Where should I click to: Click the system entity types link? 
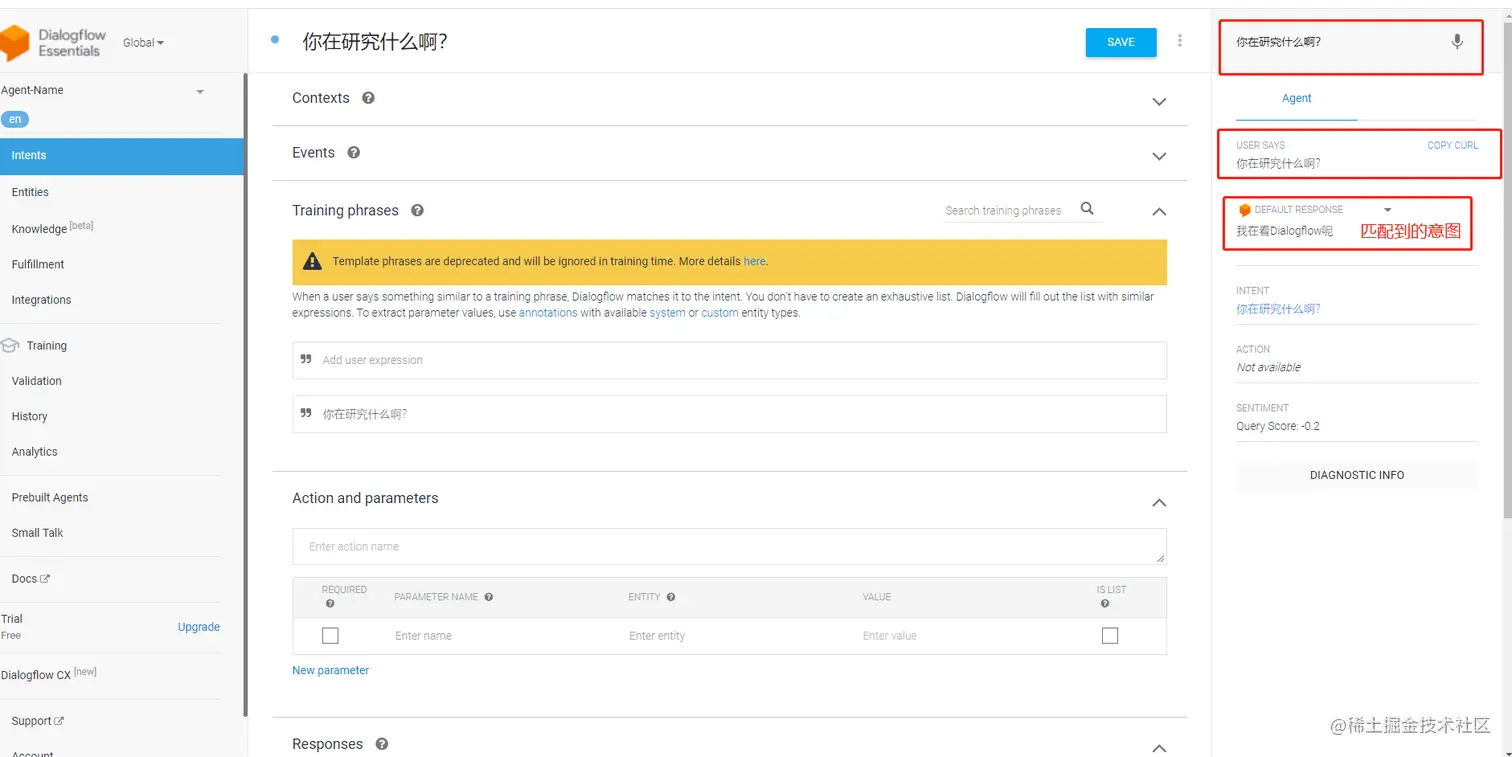click(668, 313)
